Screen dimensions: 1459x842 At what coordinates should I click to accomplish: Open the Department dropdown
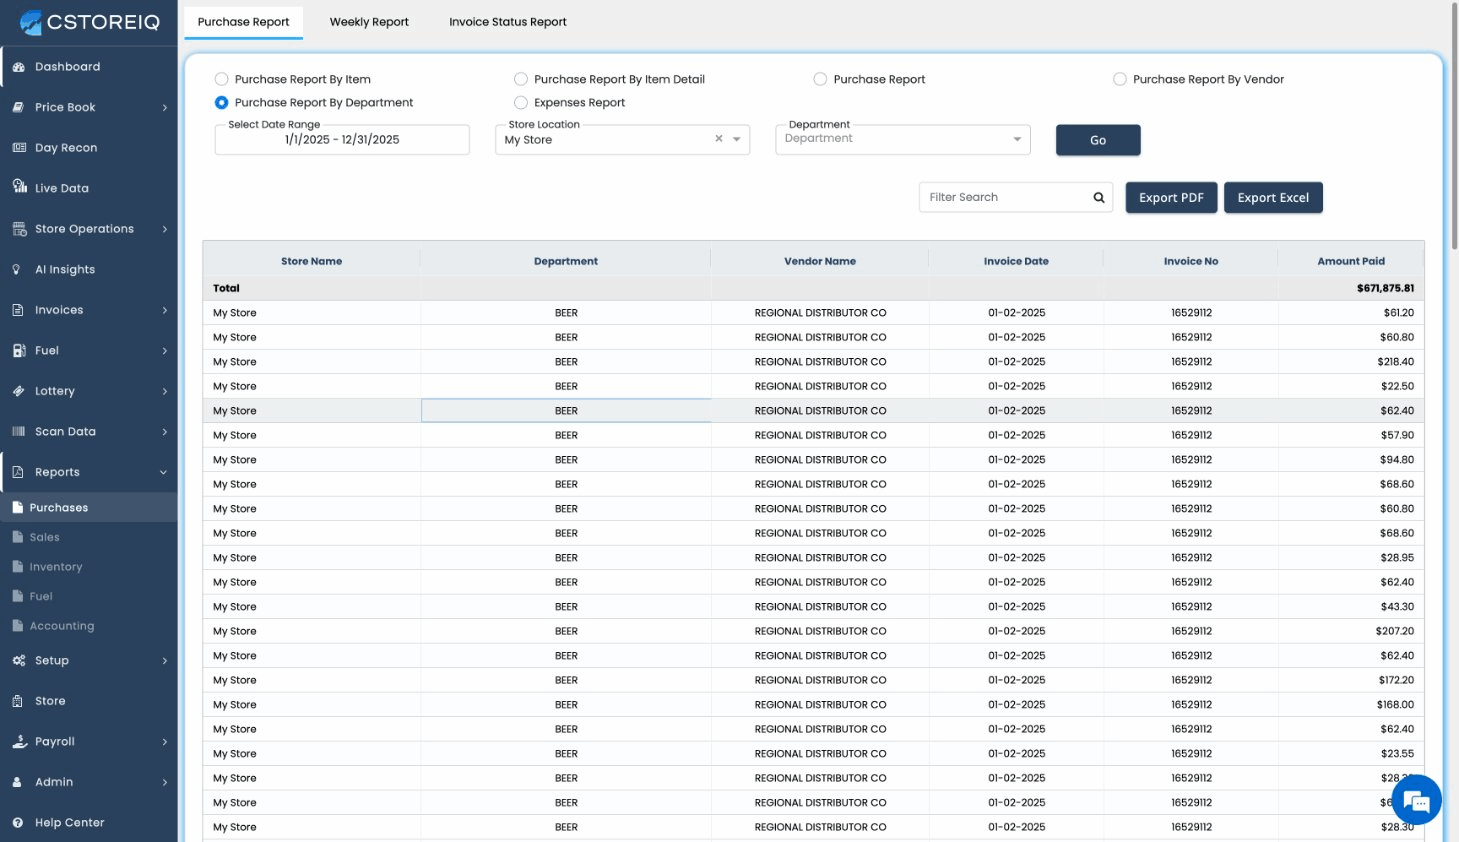point(902,139)
